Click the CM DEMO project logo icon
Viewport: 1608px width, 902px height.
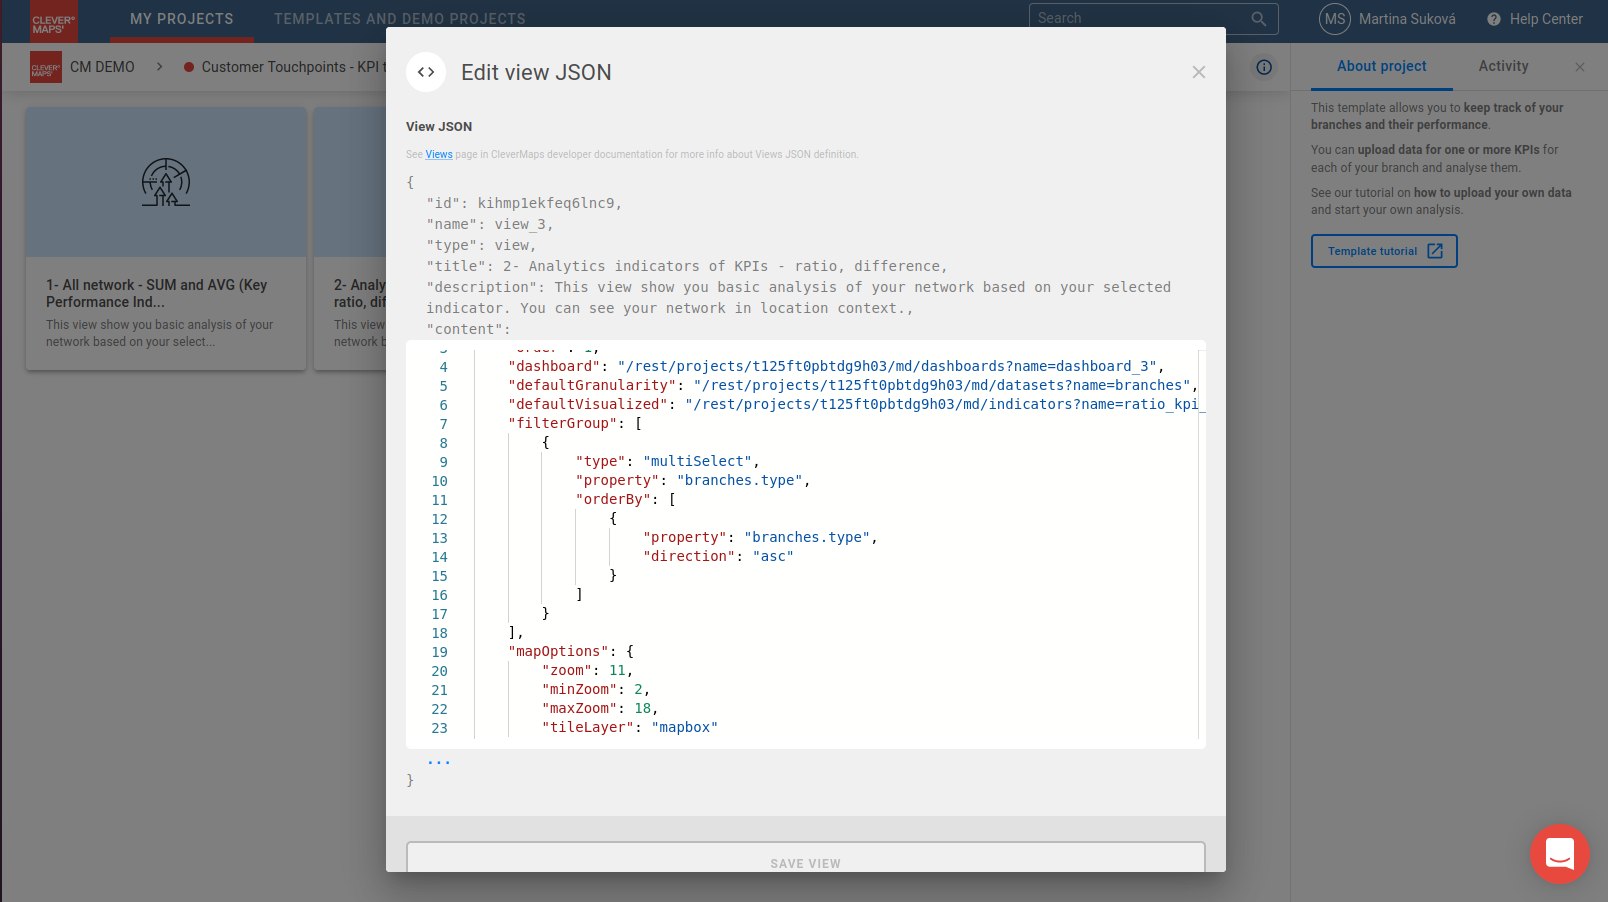(x=46, y=67)
